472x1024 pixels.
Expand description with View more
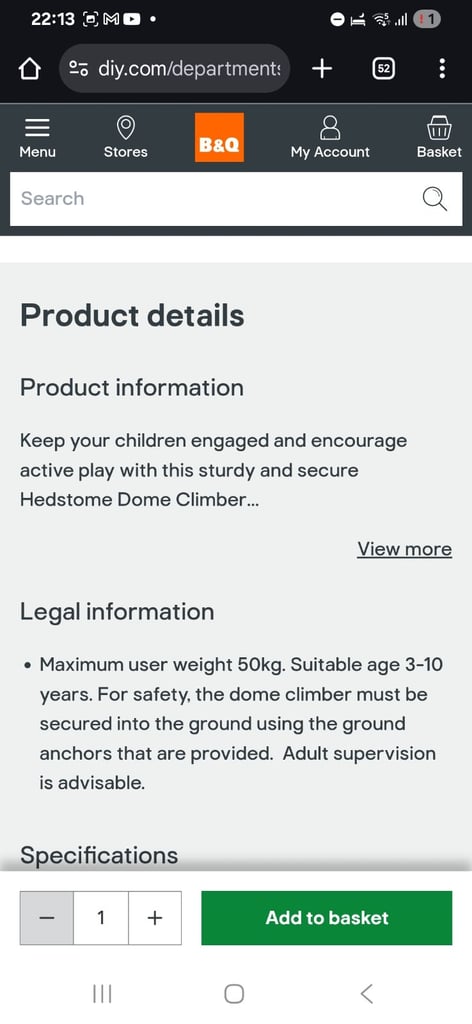point(404,549)
